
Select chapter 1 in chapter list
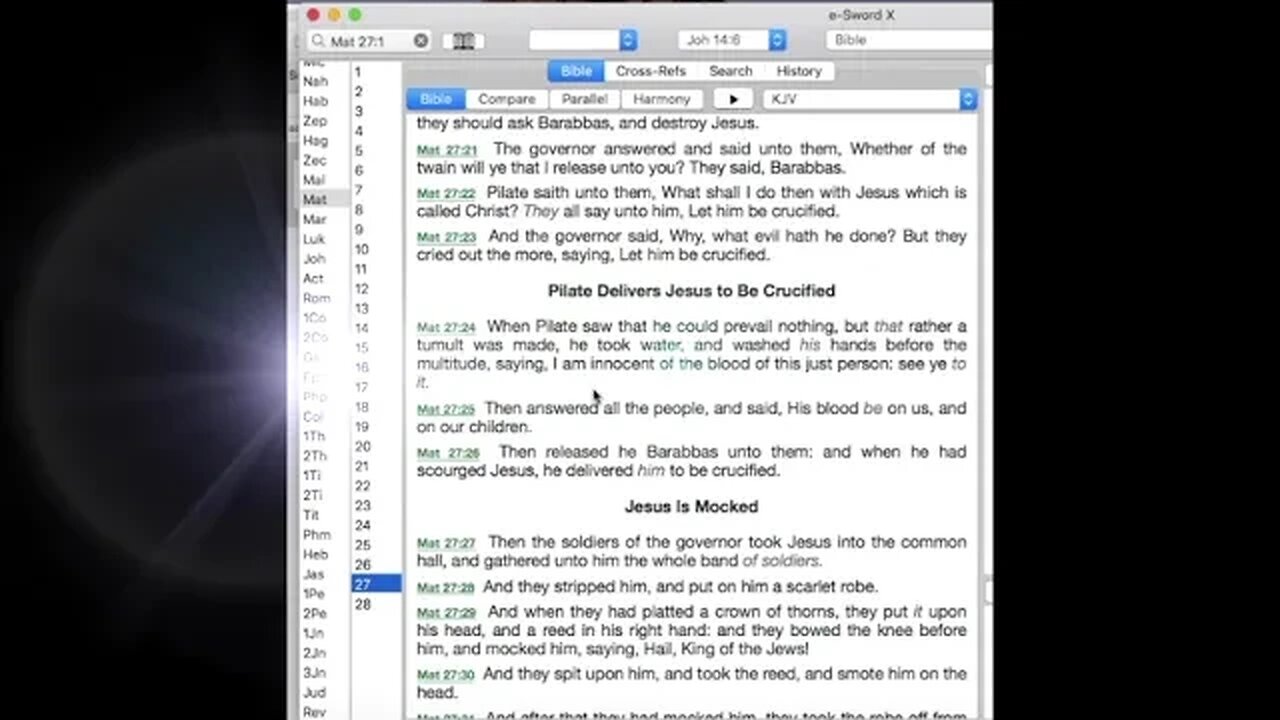coord(358,72)
